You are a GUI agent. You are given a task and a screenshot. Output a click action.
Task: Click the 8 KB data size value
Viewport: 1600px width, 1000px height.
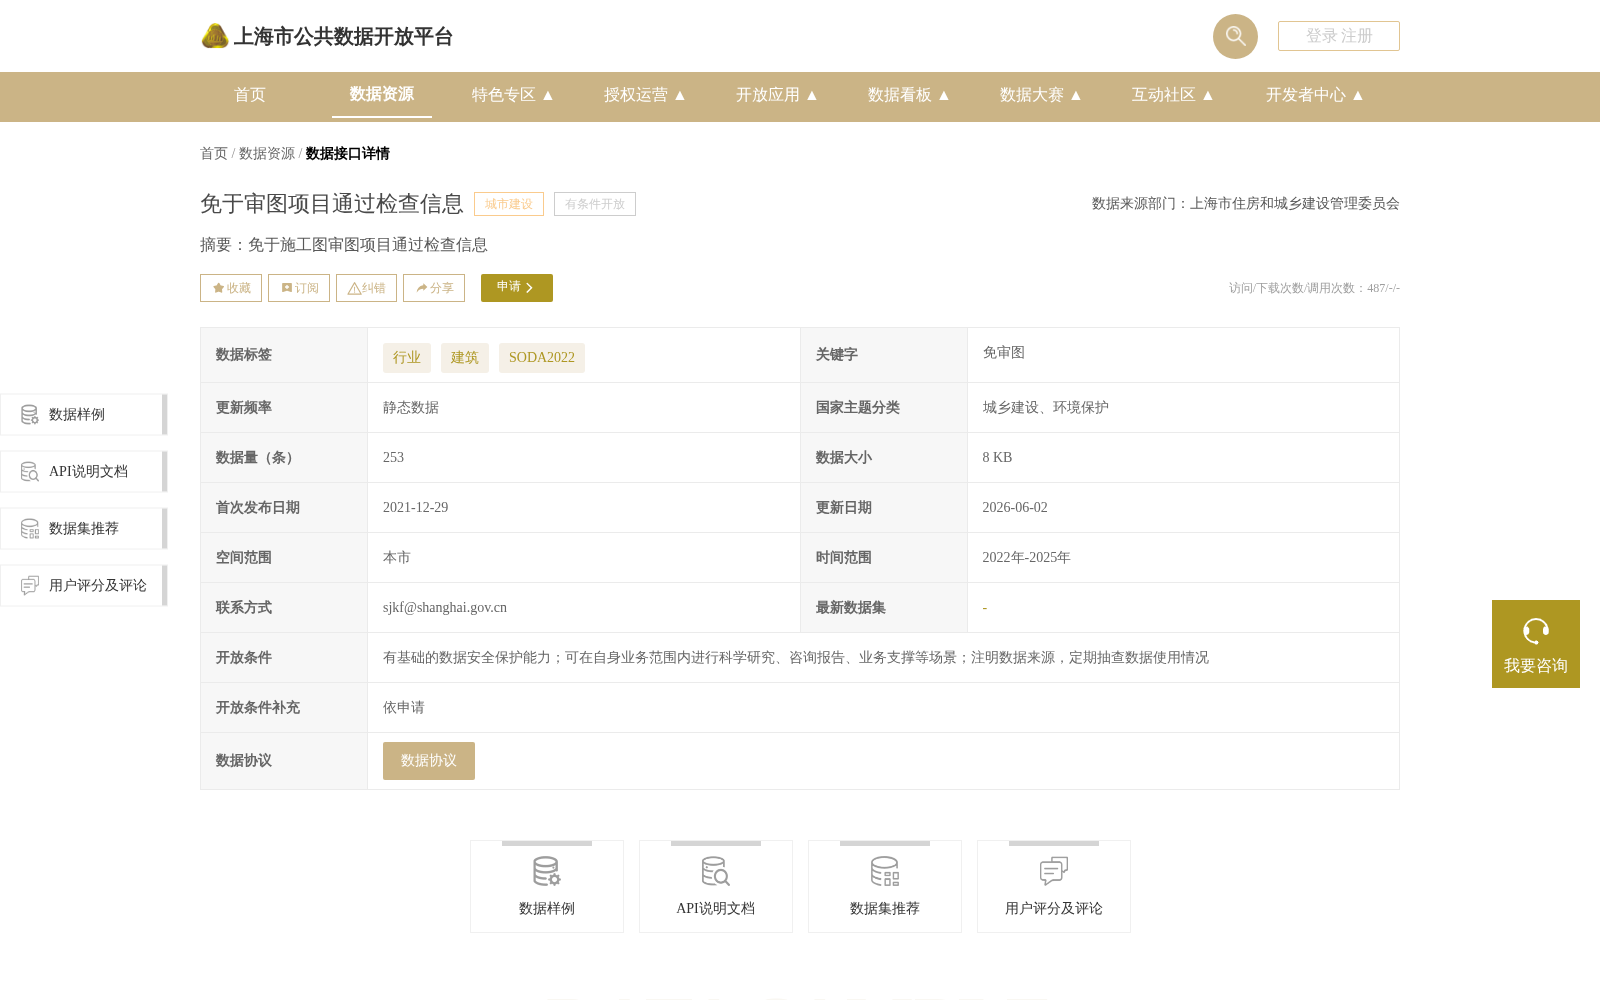click(997, 457)
